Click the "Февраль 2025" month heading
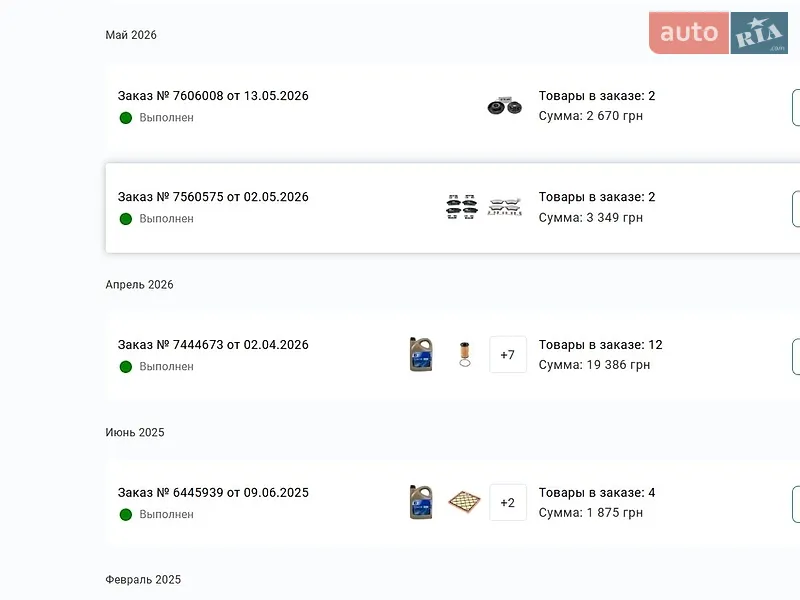This screenshot has width=800, height=600. 143,580
